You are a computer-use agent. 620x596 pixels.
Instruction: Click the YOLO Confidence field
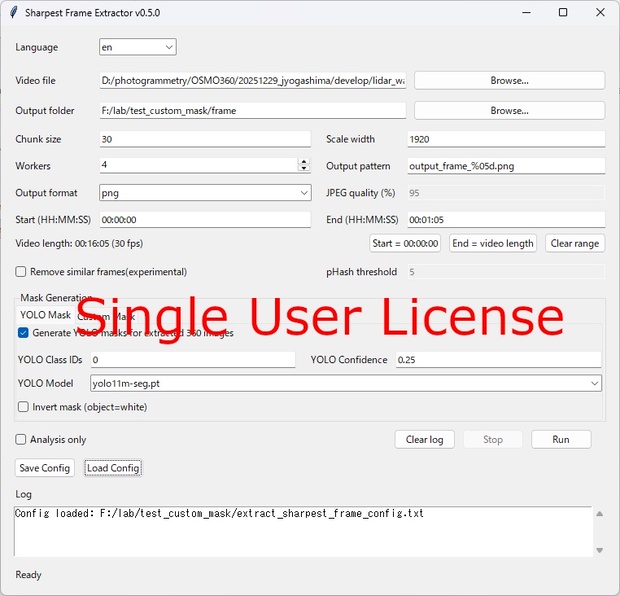pos(499,360)
